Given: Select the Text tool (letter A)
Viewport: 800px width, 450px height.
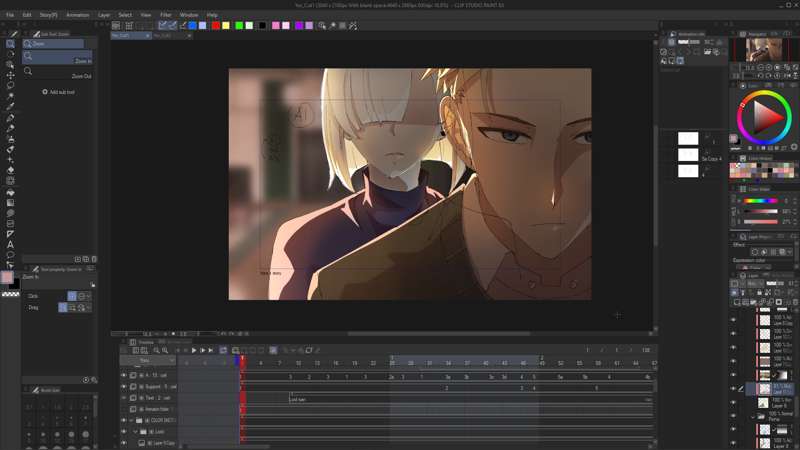Looking at the screenshot, I should (10, 244).
